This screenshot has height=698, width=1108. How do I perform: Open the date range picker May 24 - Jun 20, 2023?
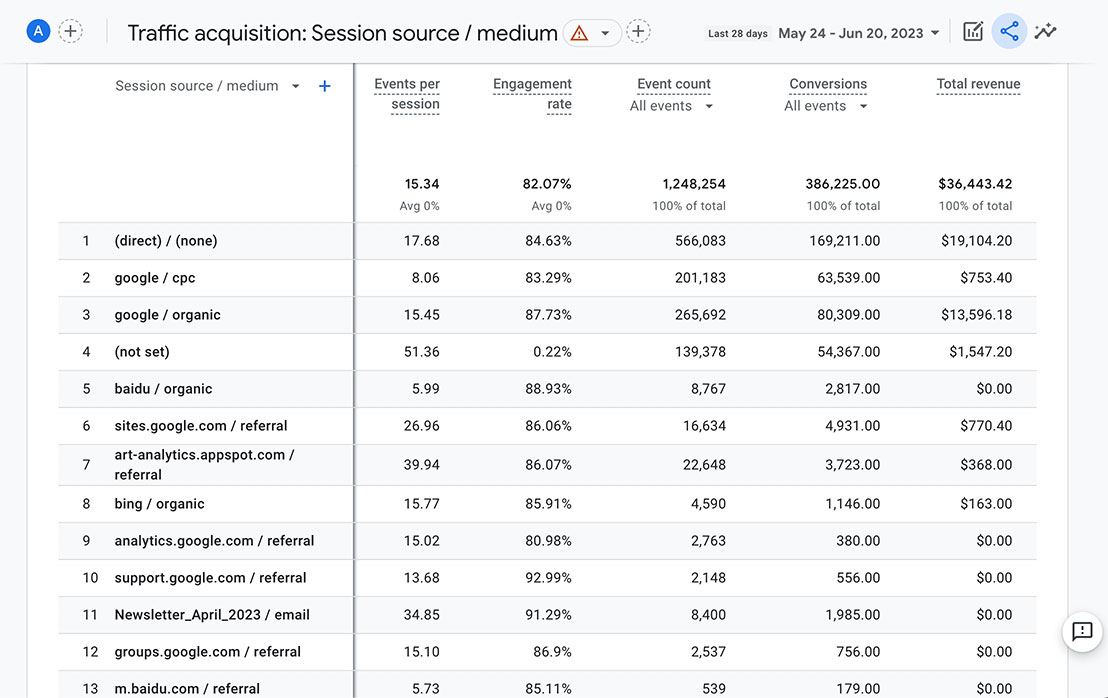pos(859,33)
